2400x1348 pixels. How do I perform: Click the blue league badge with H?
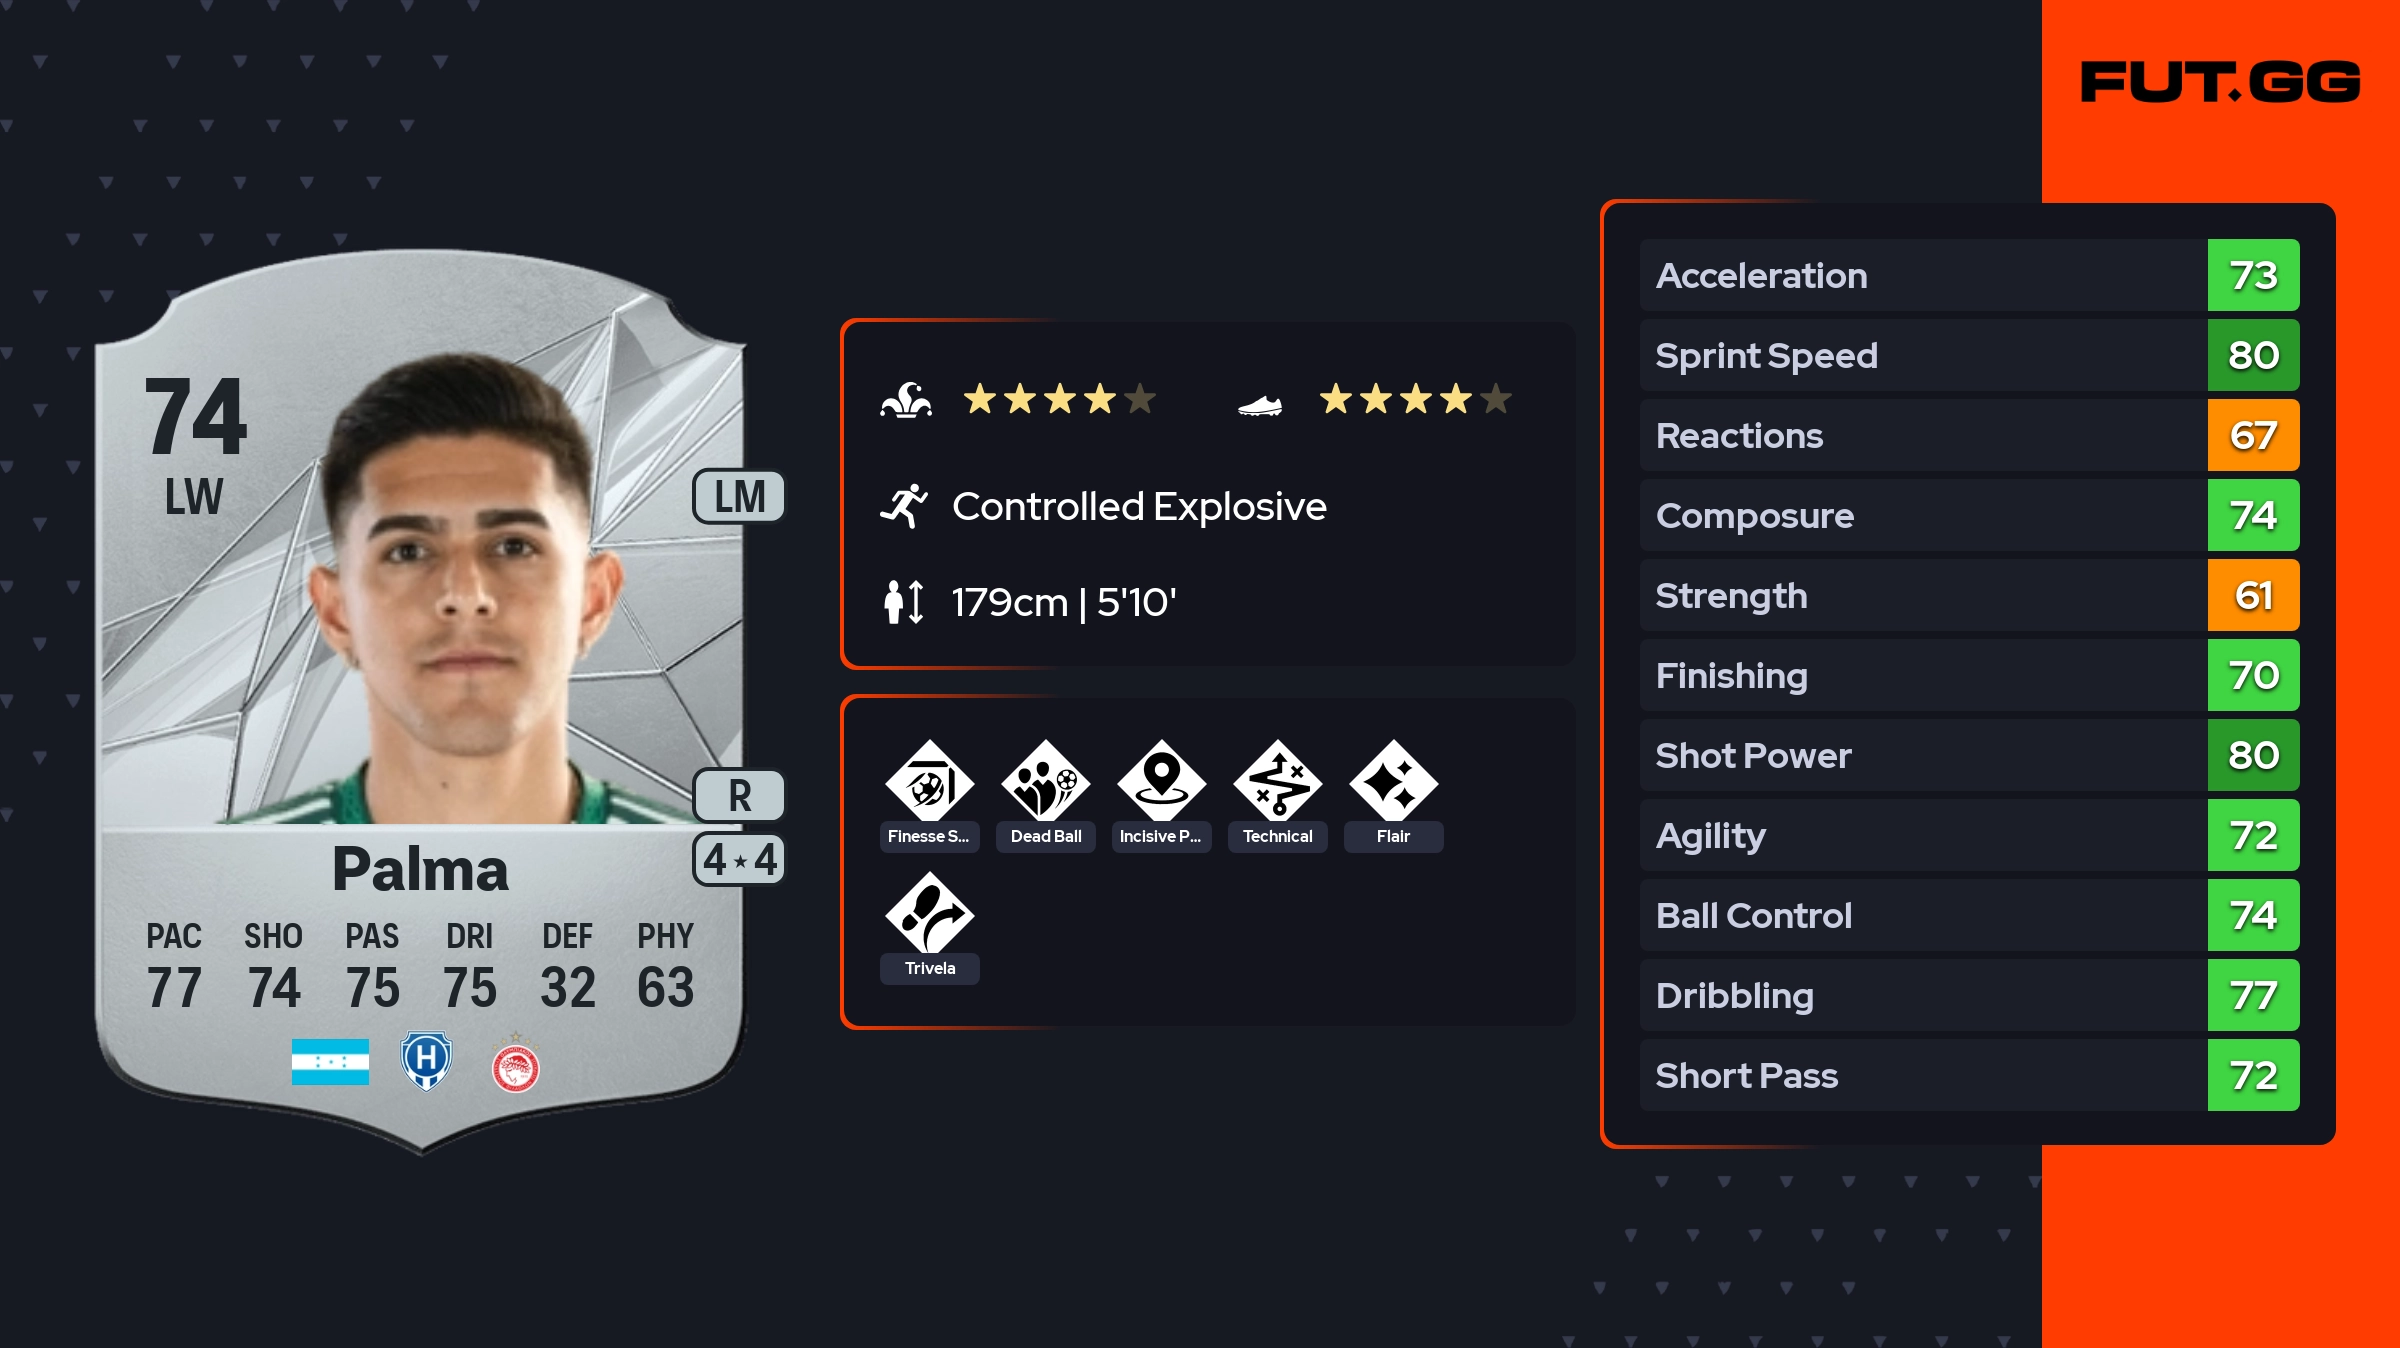[426, 1060]
